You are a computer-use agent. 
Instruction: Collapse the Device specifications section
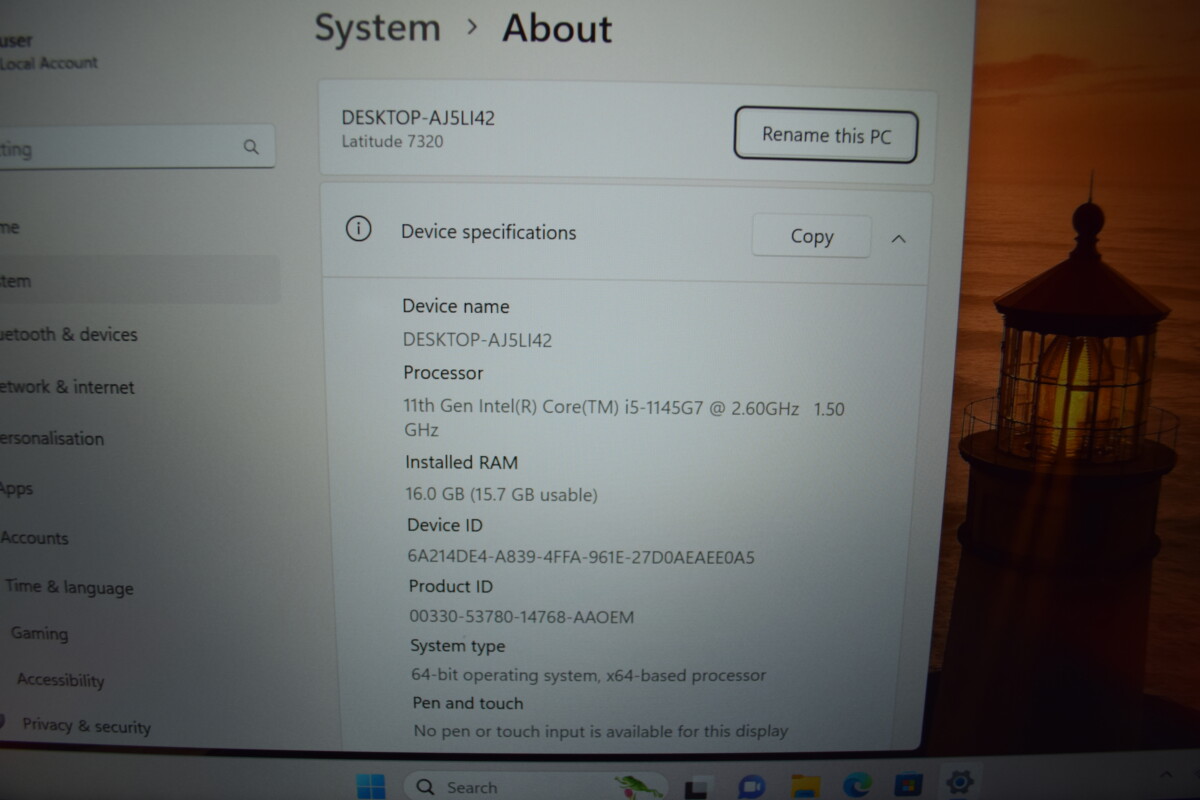coord(898,238)
